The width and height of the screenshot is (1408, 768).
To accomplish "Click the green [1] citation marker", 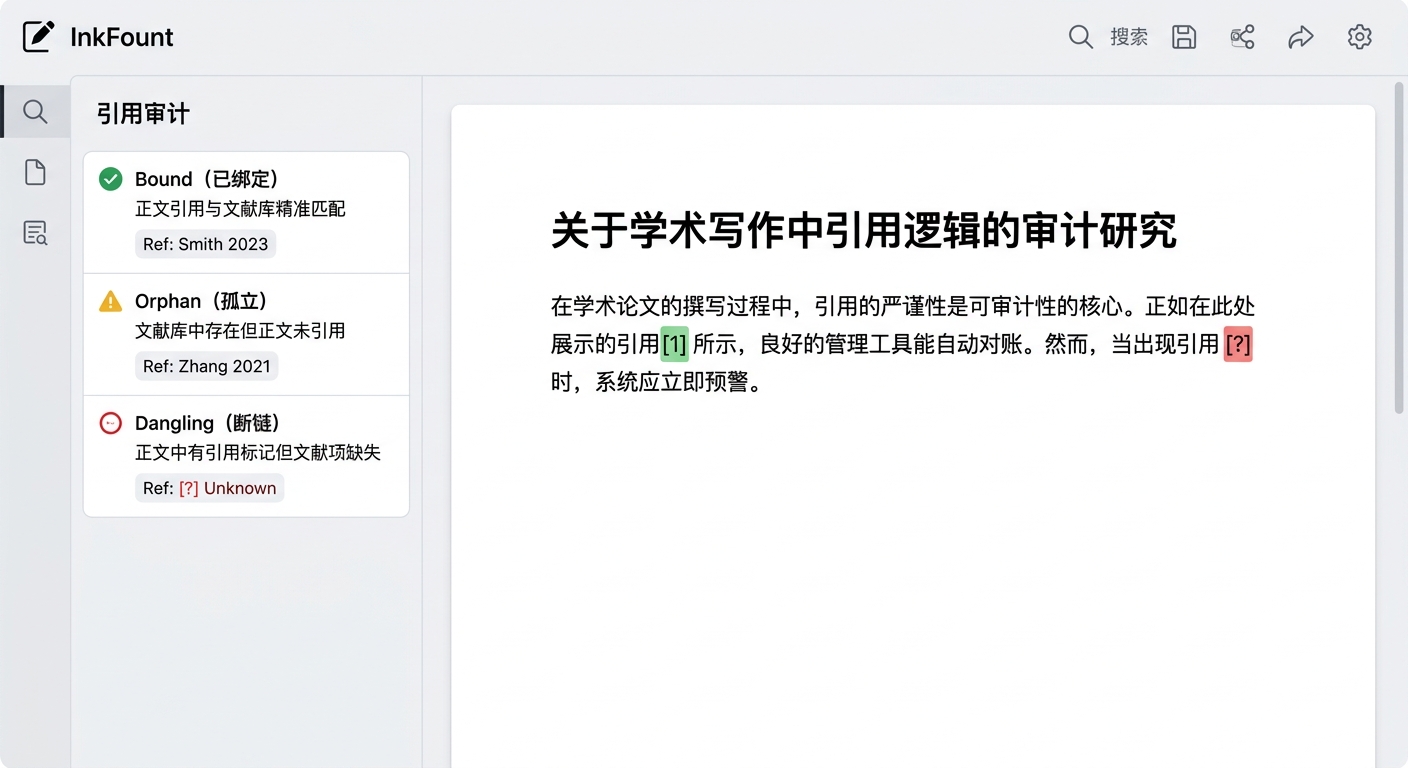I will pyautogui.click(x=675, y=345).
